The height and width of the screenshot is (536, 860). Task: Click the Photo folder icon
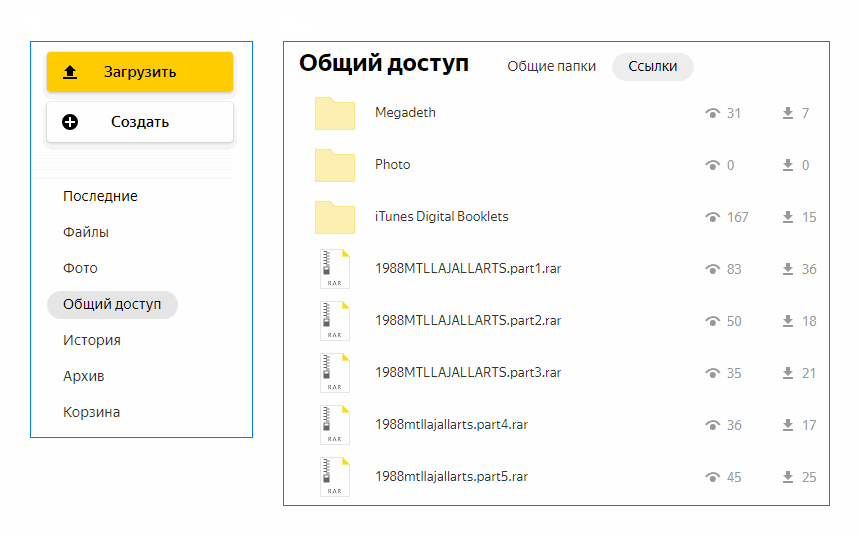[335, 166]
